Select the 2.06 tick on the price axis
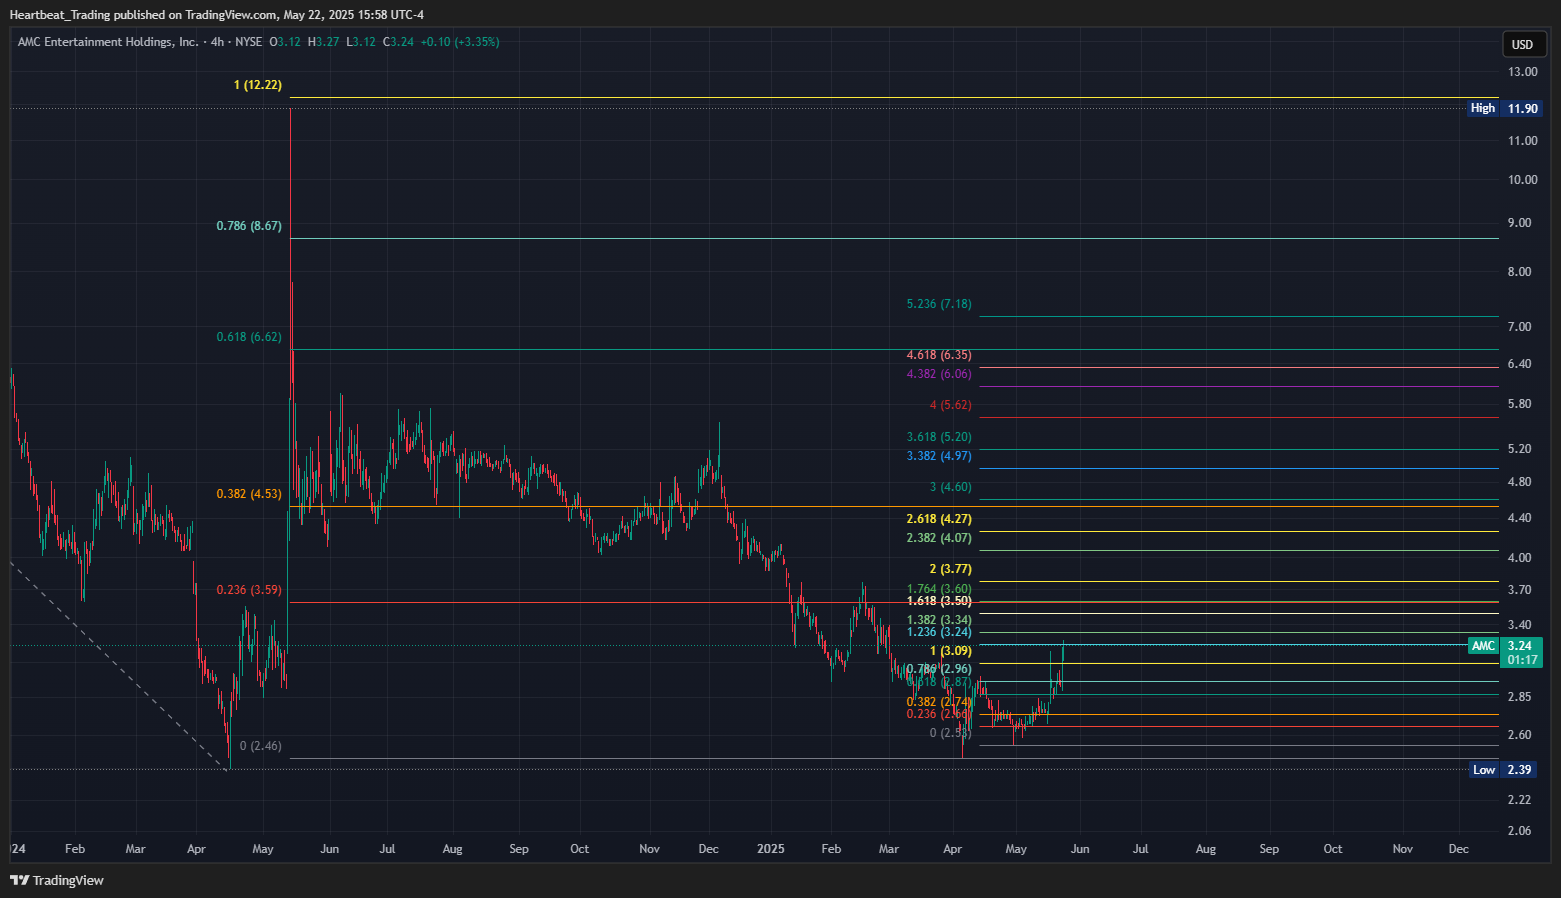 point(1519,831)
